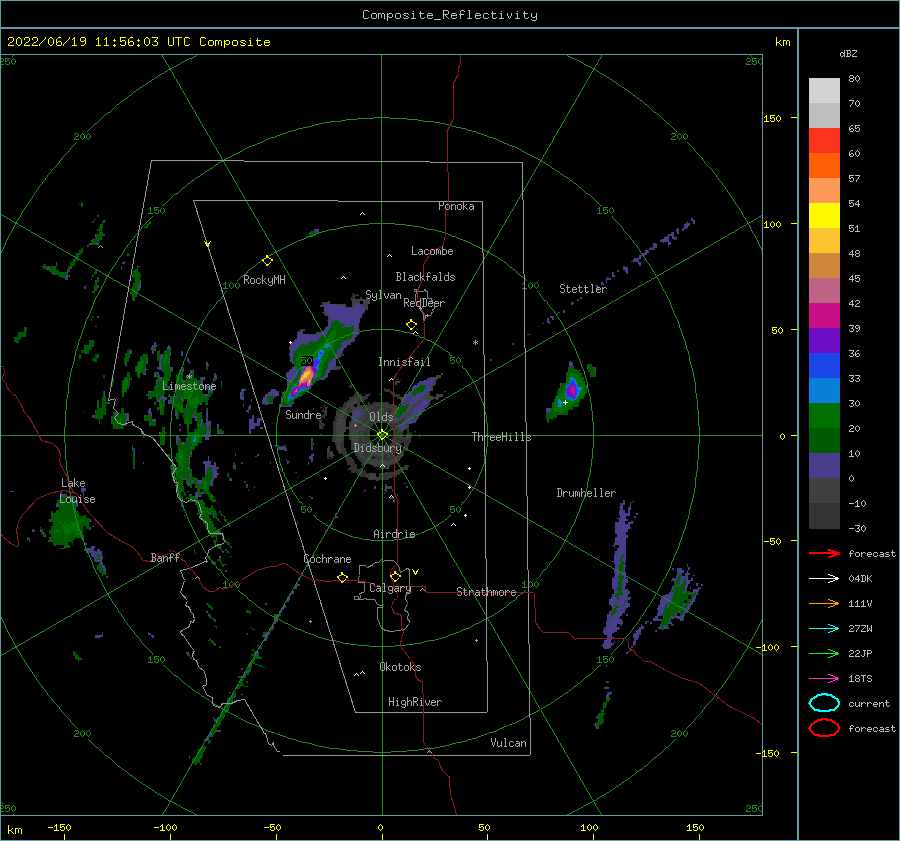Viewport: 900px width, 841px height.
Task: Choose the cyan 27ZW arrow icon
Action: (824, 629)
